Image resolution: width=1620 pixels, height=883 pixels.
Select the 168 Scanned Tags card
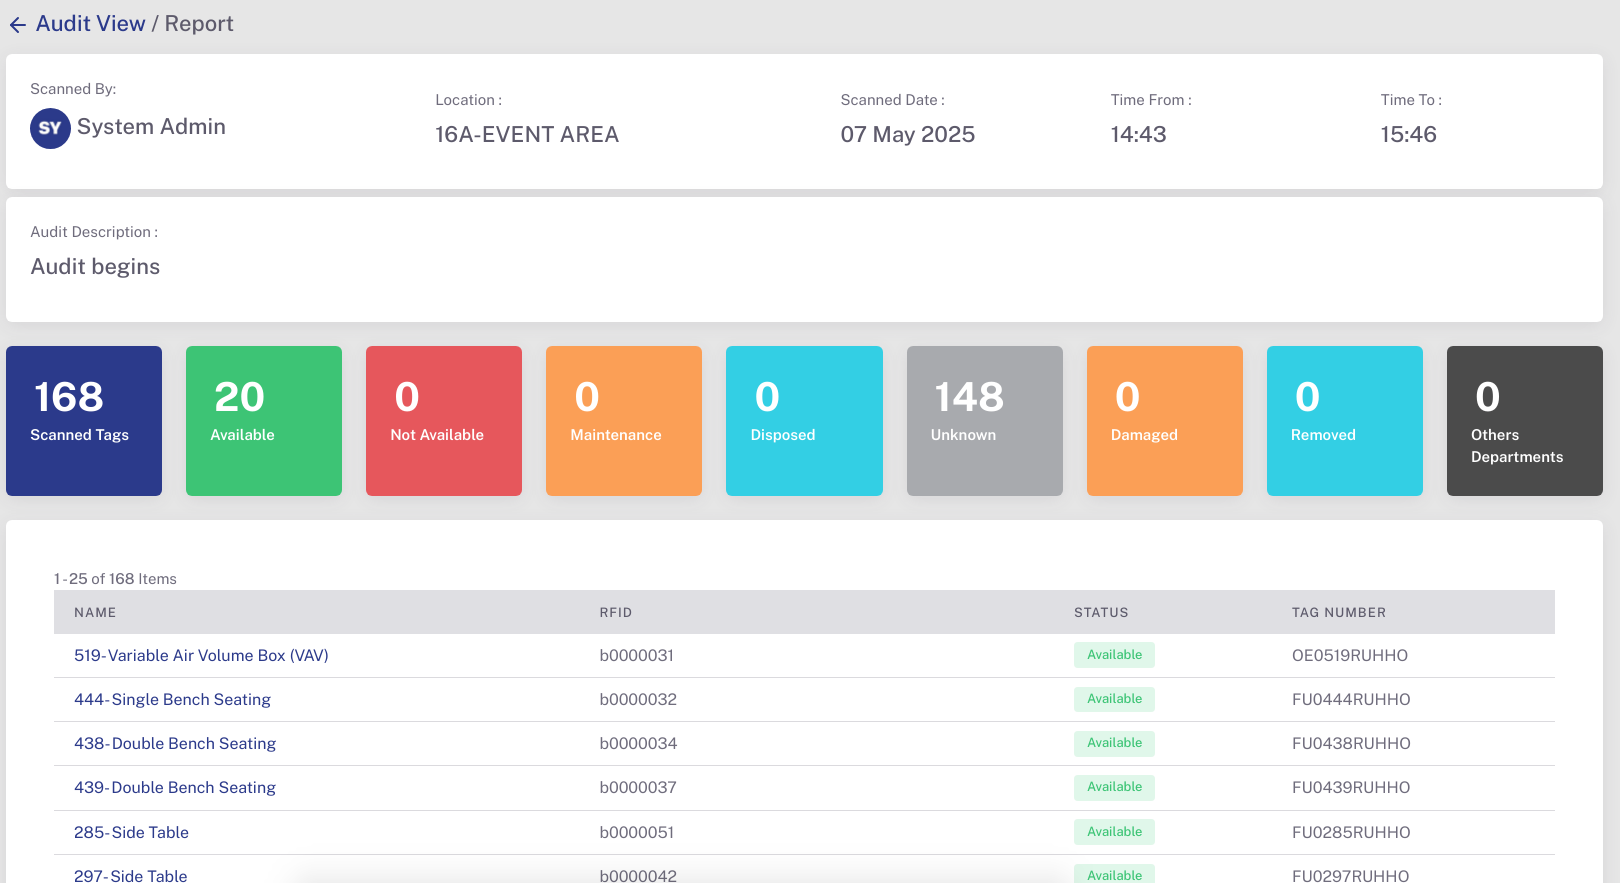click(x=84, y=421)
